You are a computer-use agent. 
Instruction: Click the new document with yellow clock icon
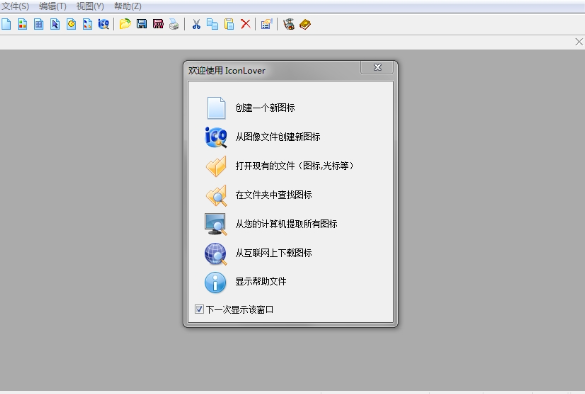71,24
